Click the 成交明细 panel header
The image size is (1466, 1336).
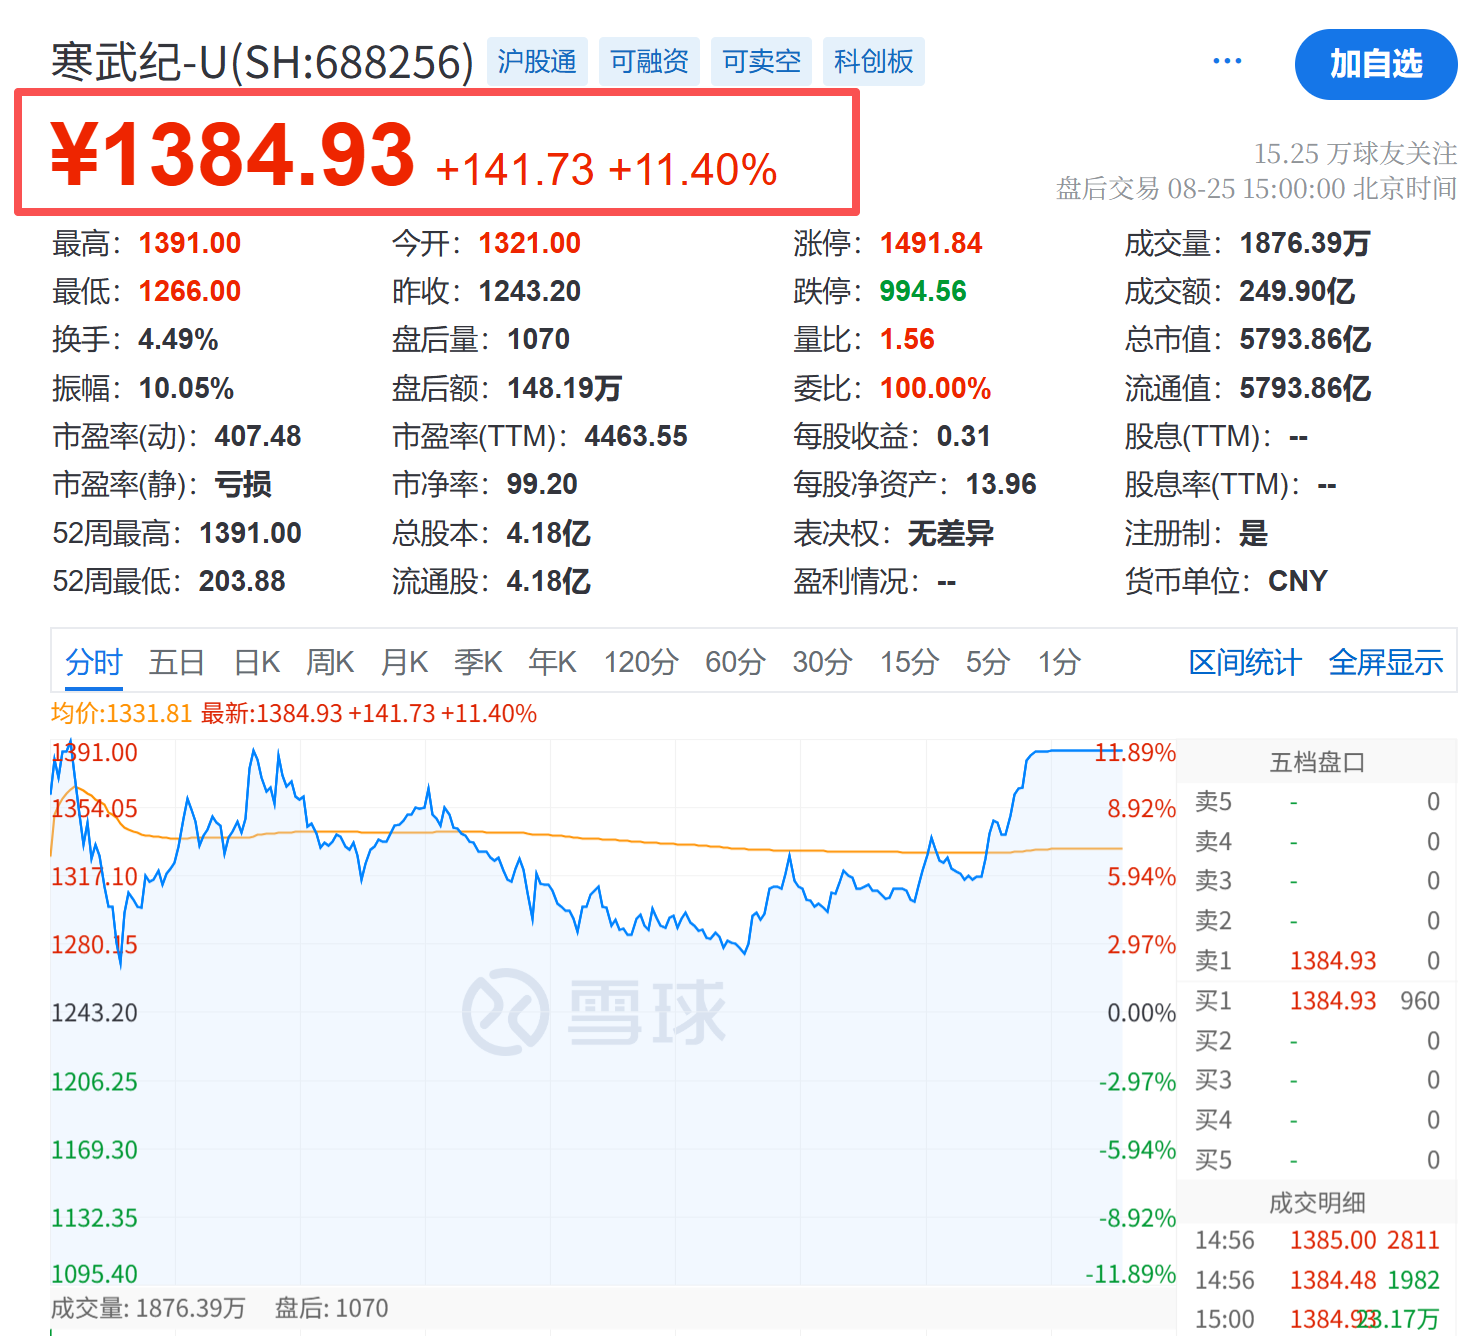[x=1317, y=1203]
